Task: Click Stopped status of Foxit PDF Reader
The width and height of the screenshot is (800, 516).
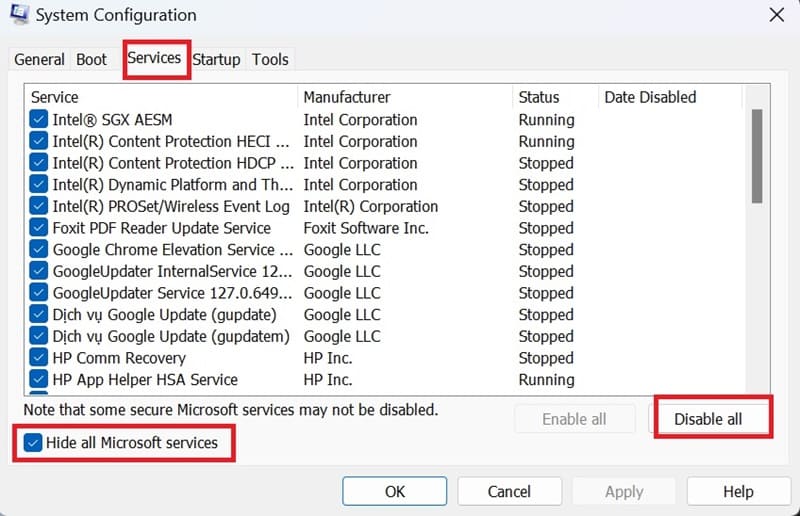Action: (546, 228)
